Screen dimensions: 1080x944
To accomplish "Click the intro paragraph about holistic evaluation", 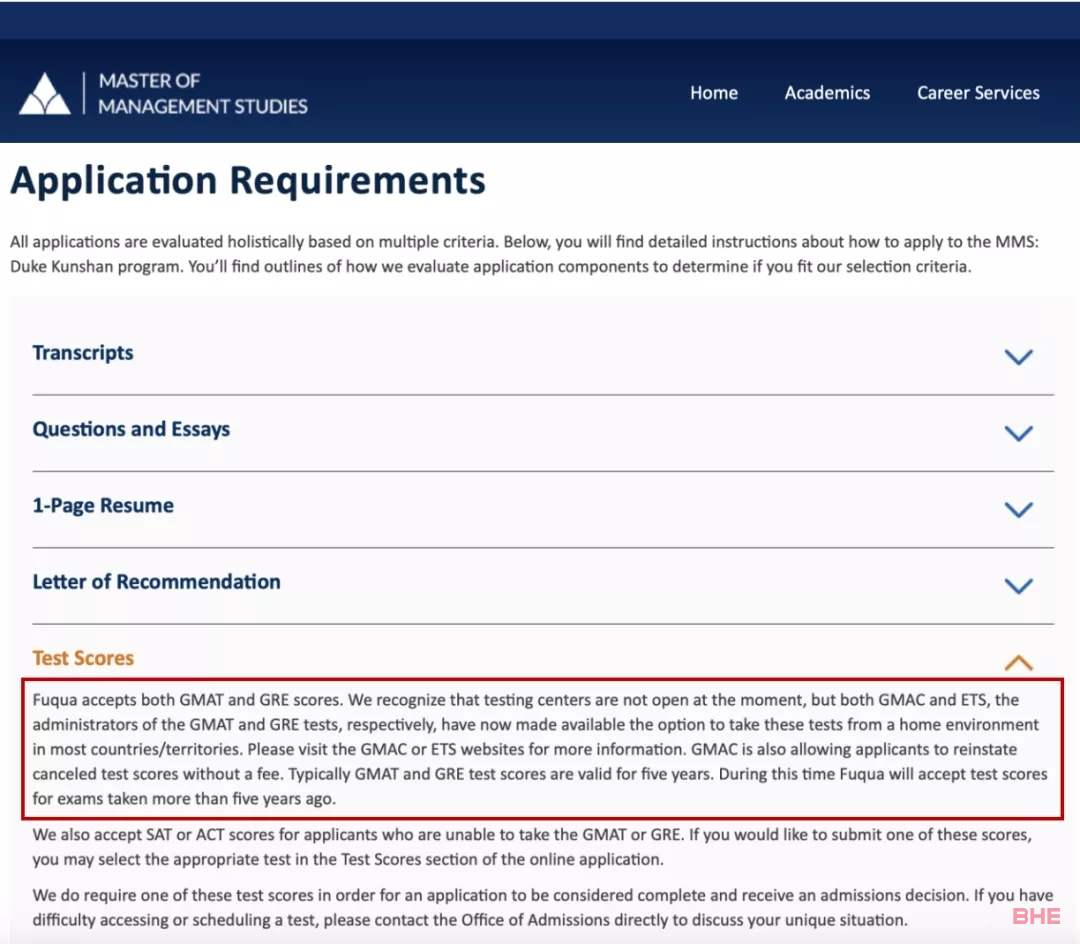I will click(x=490, y=254).
